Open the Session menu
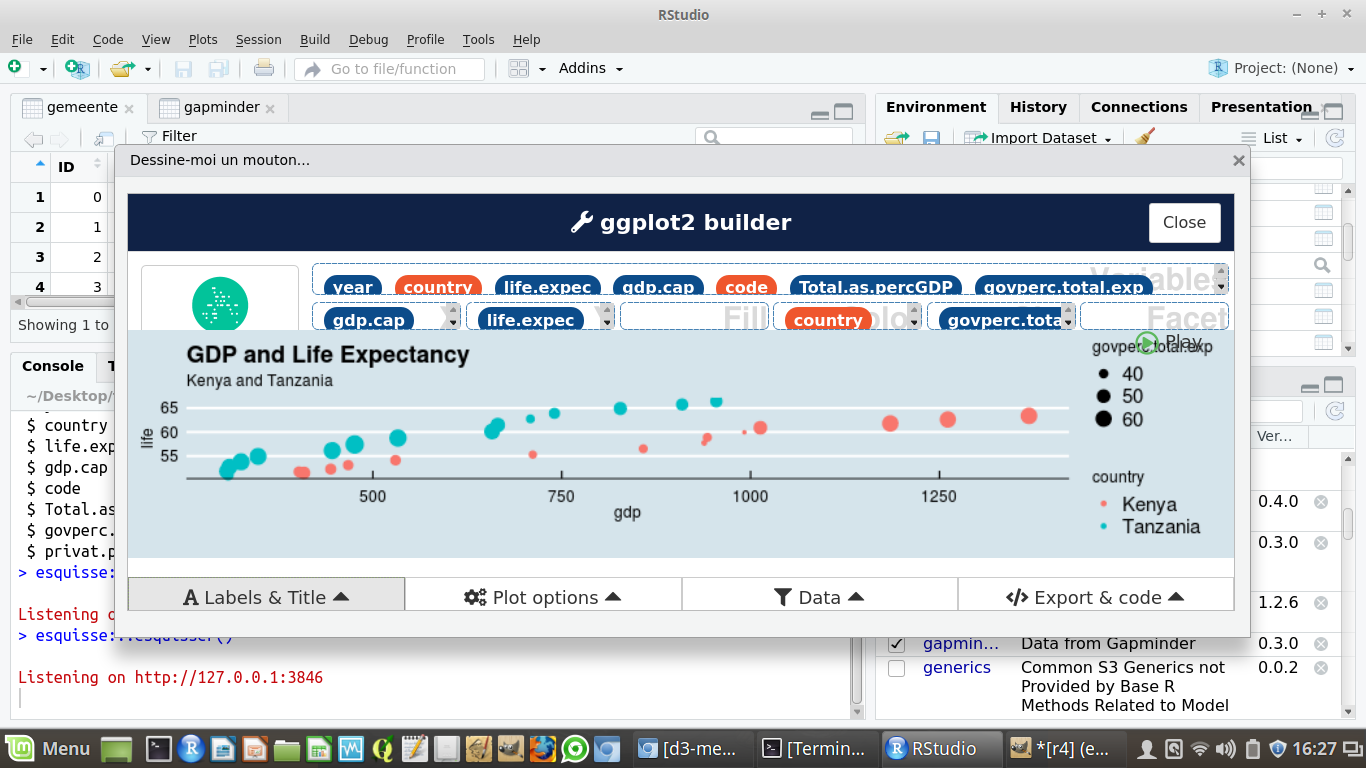 (x=258, y=40)
